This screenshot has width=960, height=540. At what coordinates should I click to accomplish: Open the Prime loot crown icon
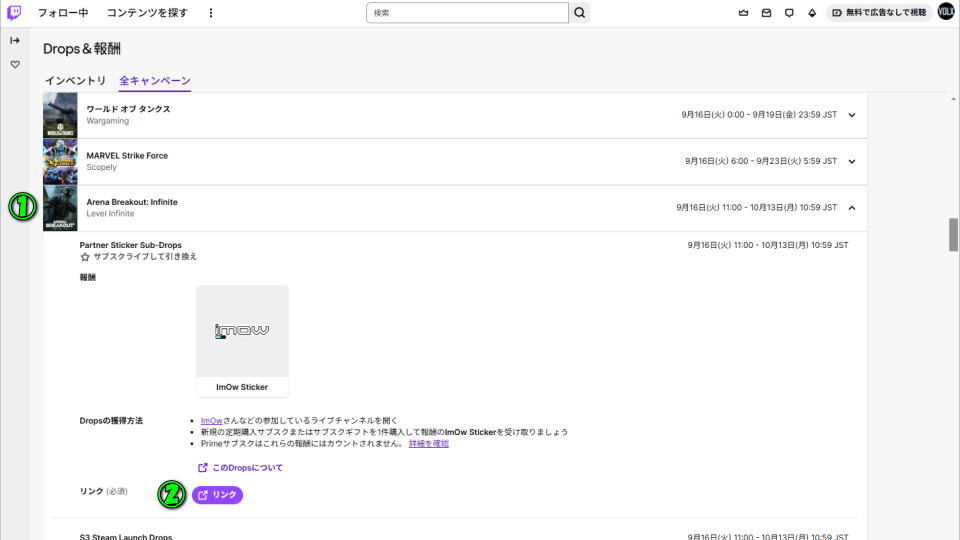coord(743,13)
